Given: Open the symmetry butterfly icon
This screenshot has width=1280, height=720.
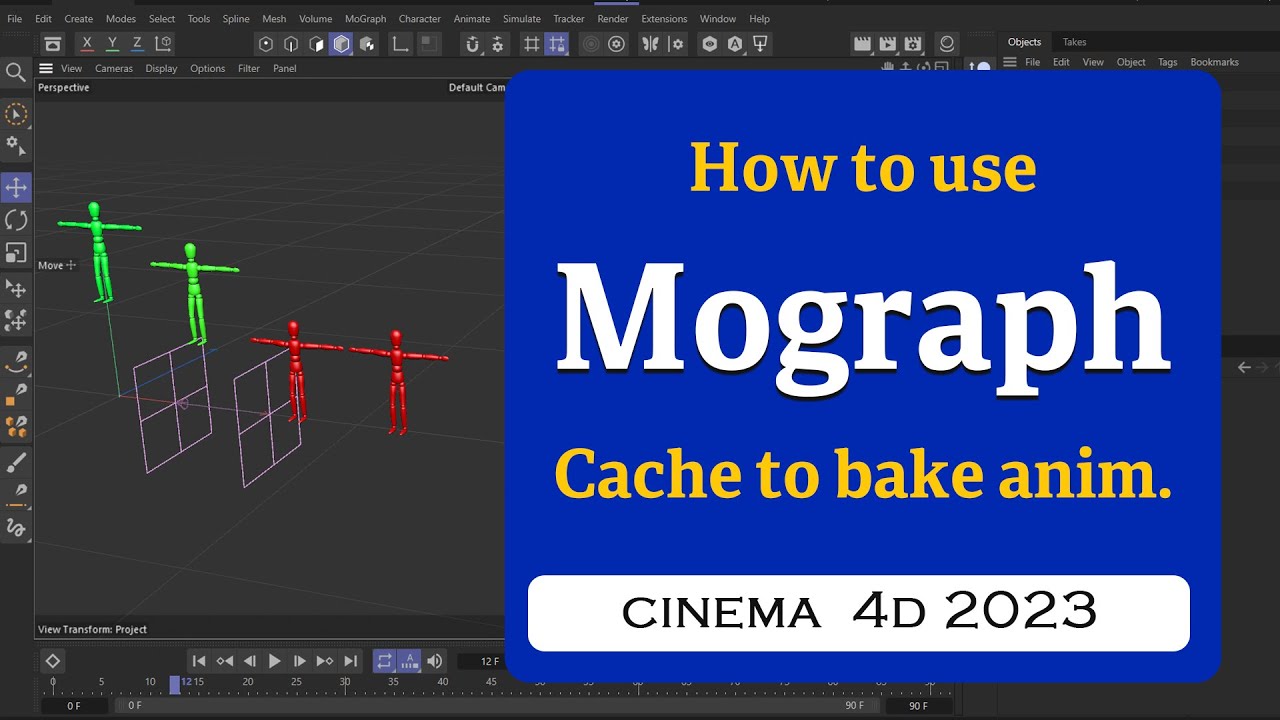Looking at the screenshot, I should point(651,44).
